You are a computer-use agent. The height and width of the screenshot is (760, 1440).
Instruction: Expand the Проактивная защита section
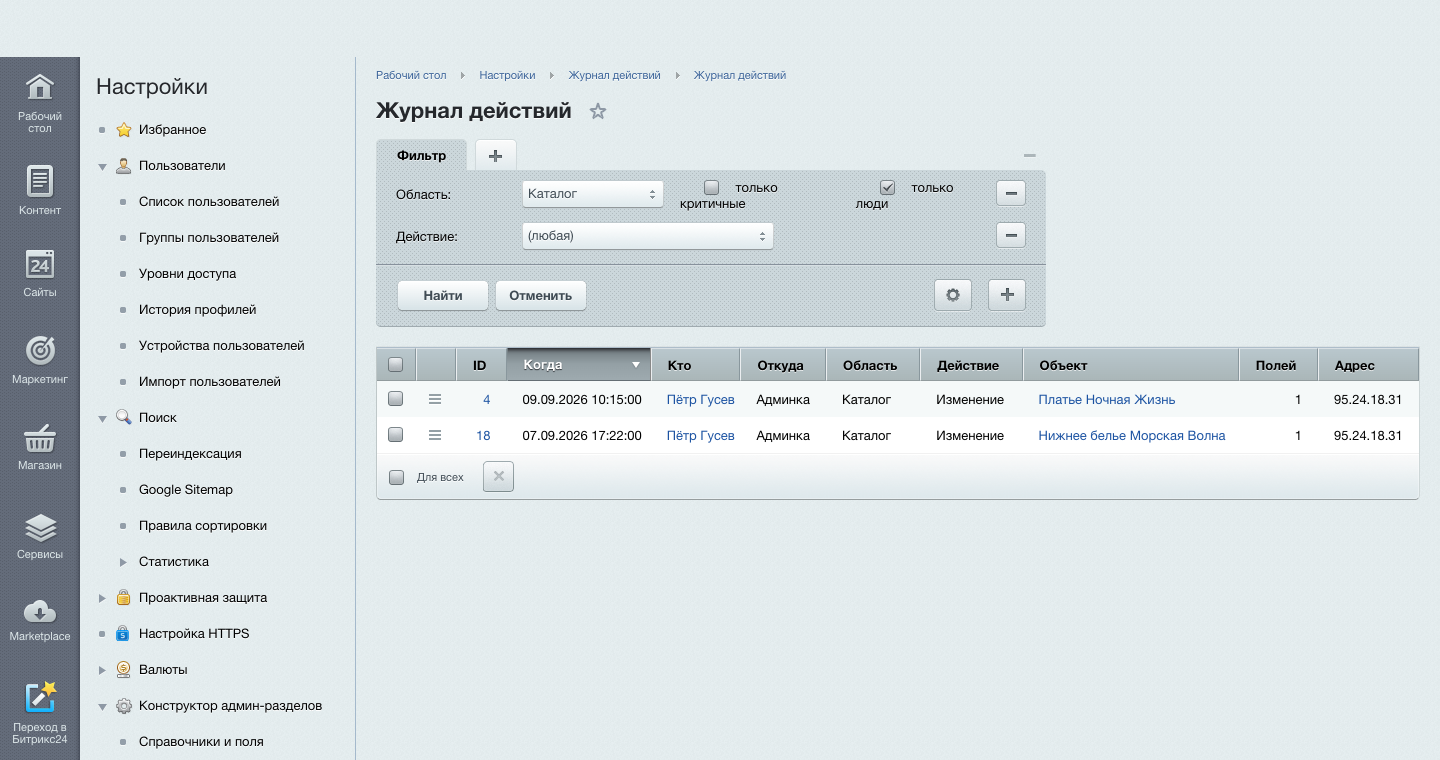click(x=102, y=598)
